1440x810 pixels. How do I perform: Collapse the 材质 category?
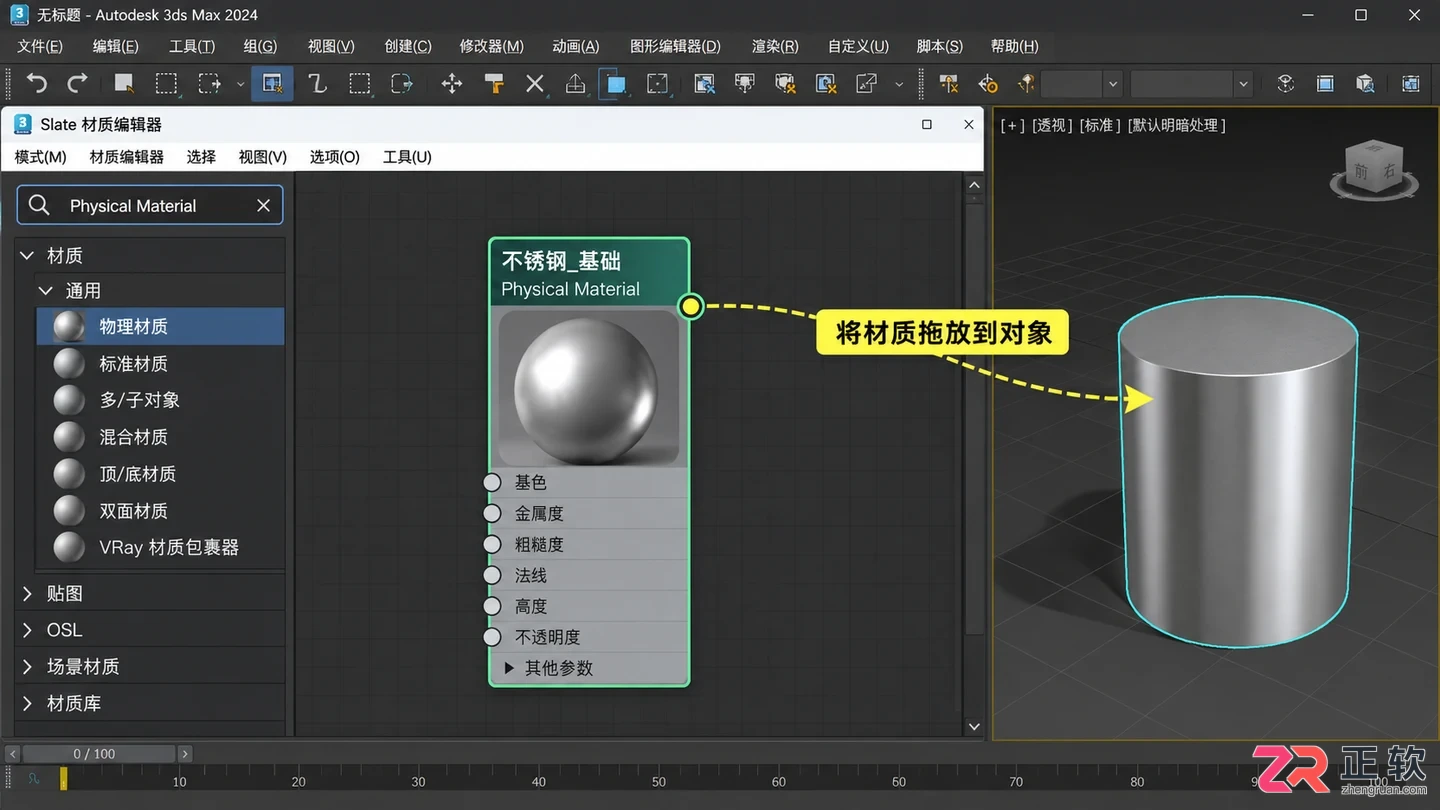[x=27, y=256]
